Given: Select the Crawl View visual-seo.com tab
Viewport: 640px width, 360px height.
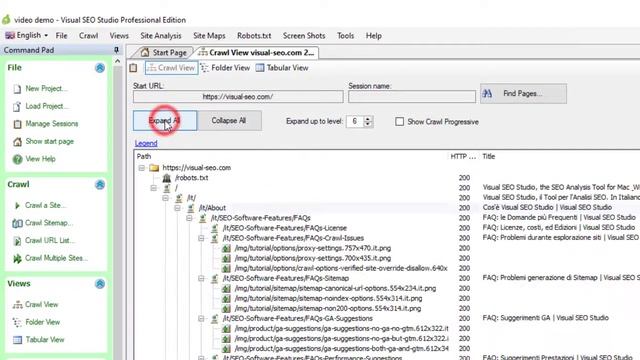Looking at the screenshot, I should click(256, 53).
